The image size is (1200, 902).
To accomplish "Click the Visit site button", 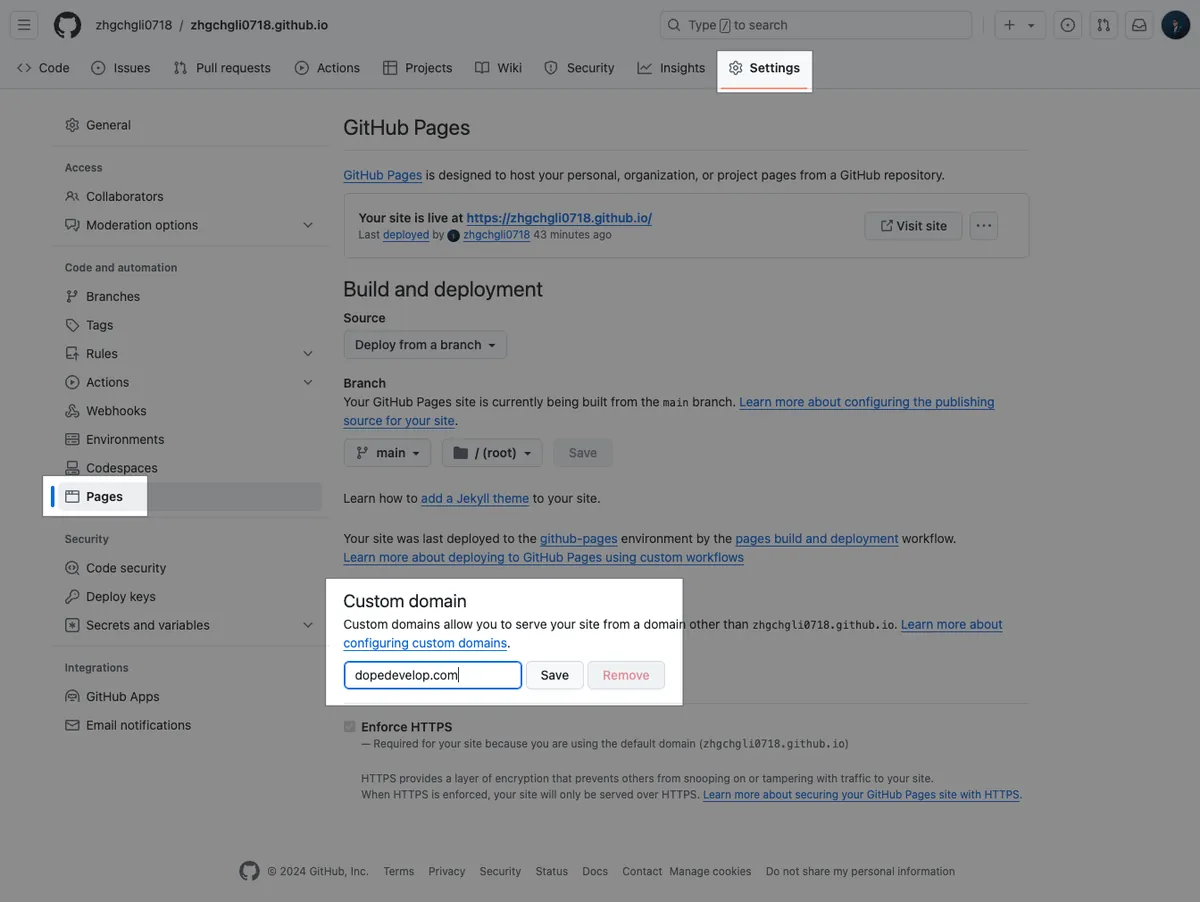I will coord(912,226).
